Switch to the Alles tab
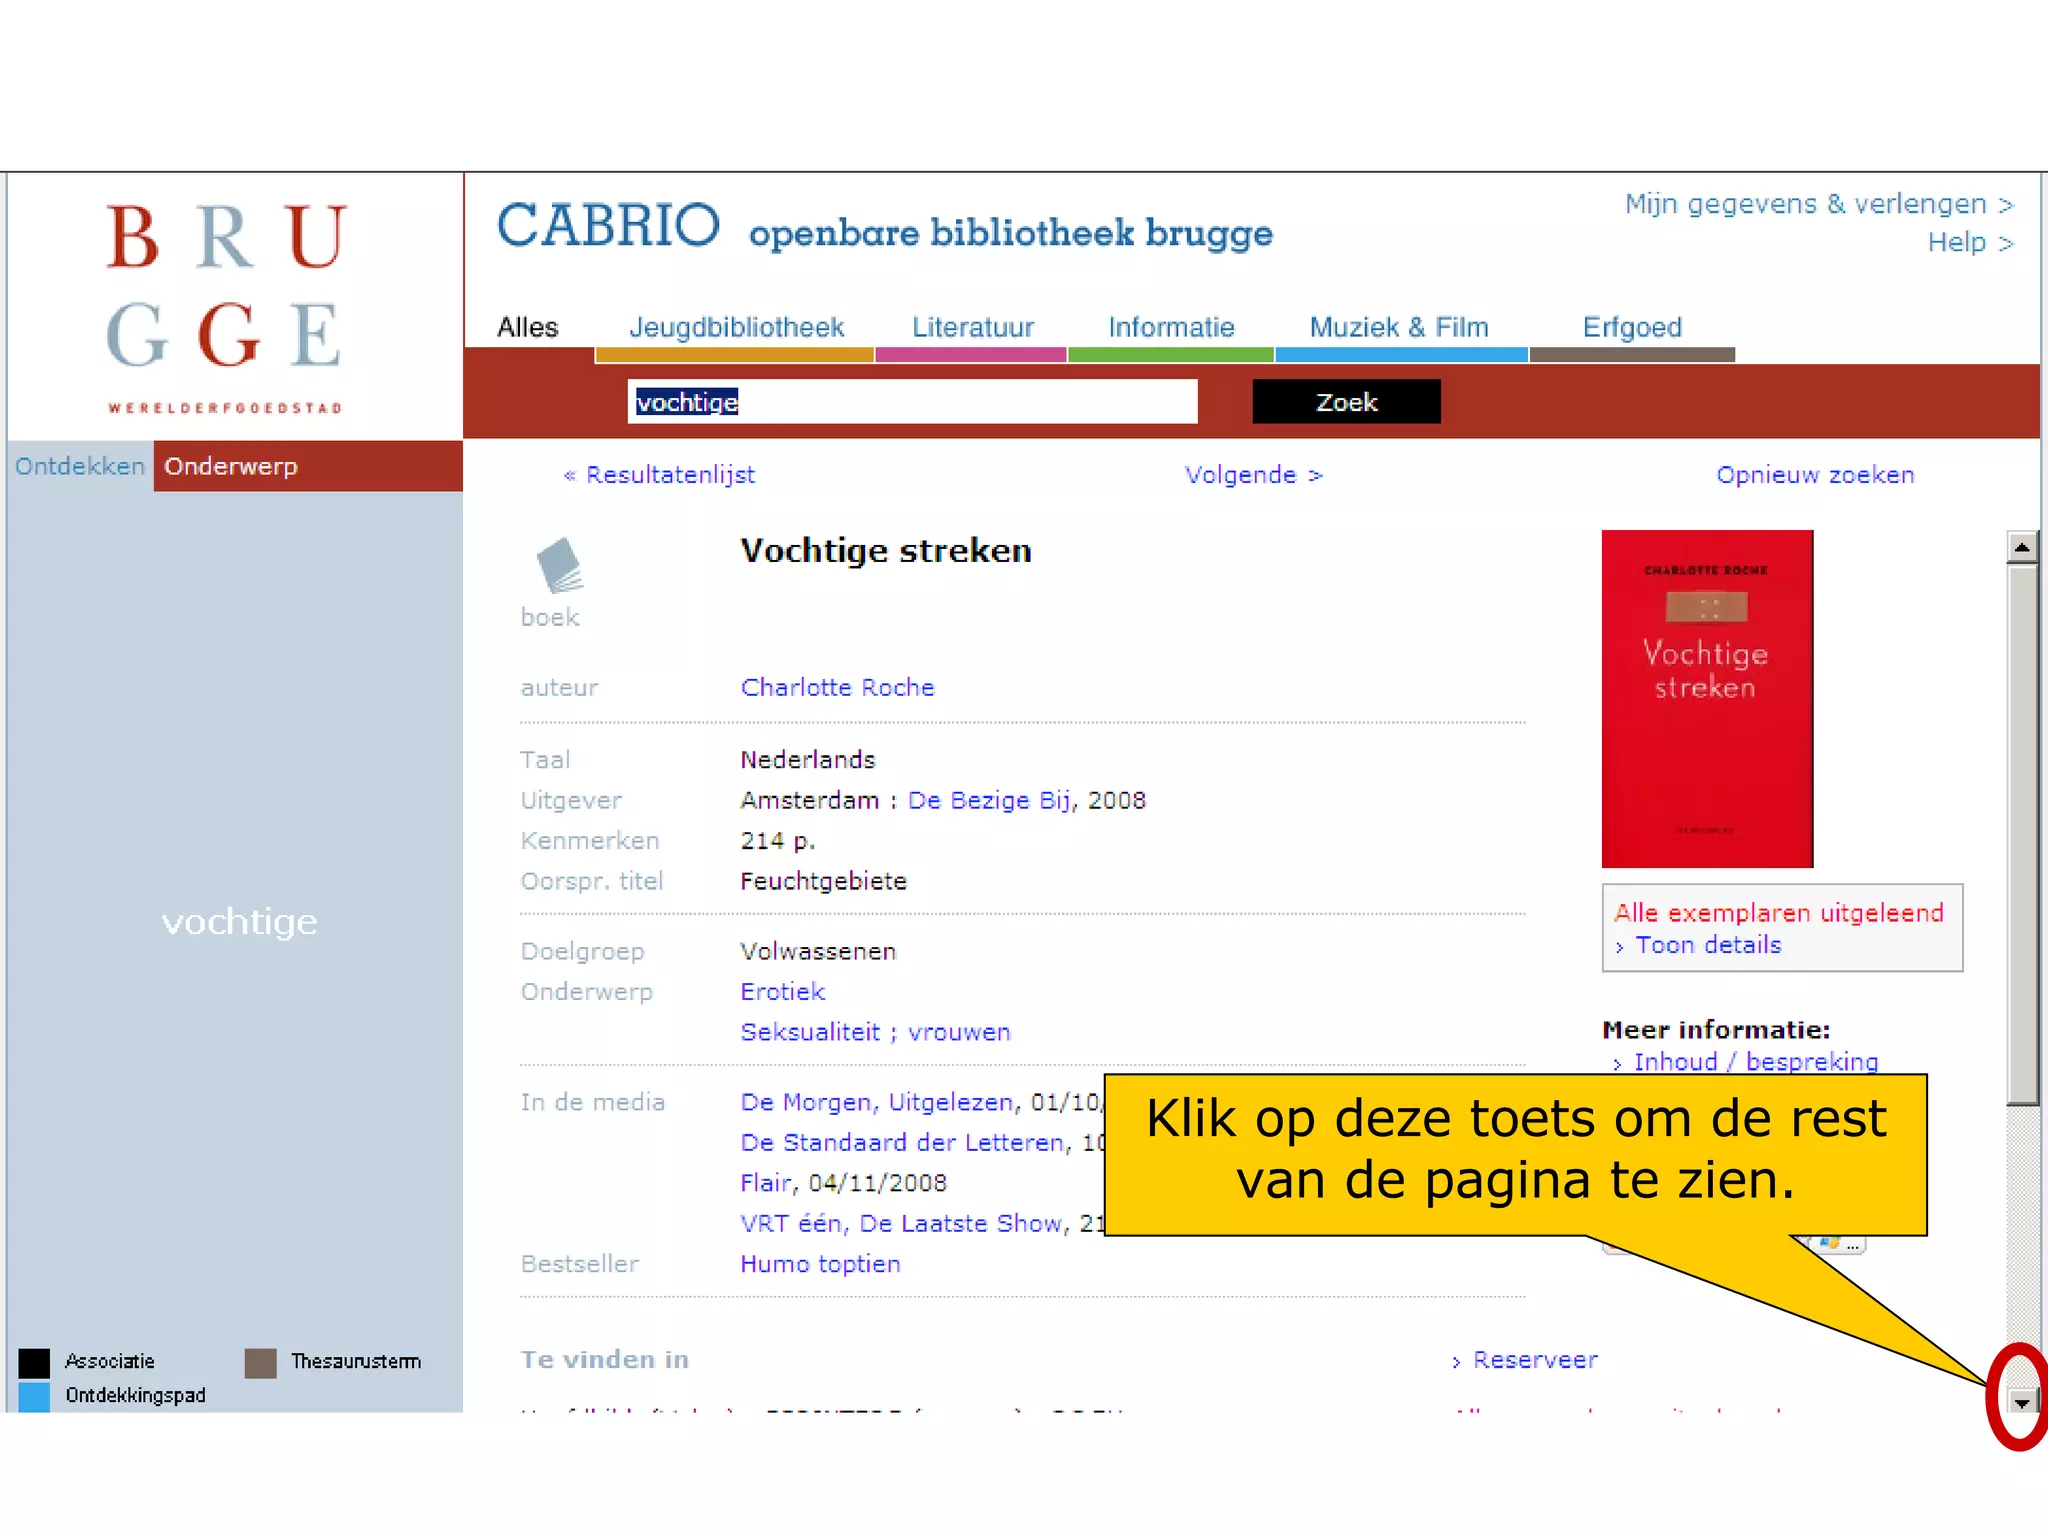This screenshot has width=2048, height=1536. (x=528, y=327)
